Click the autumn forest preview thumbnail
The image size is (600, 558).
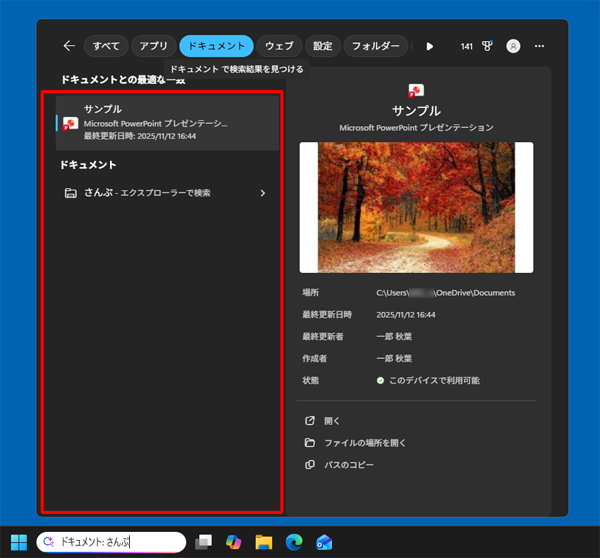tap(416, 207)
